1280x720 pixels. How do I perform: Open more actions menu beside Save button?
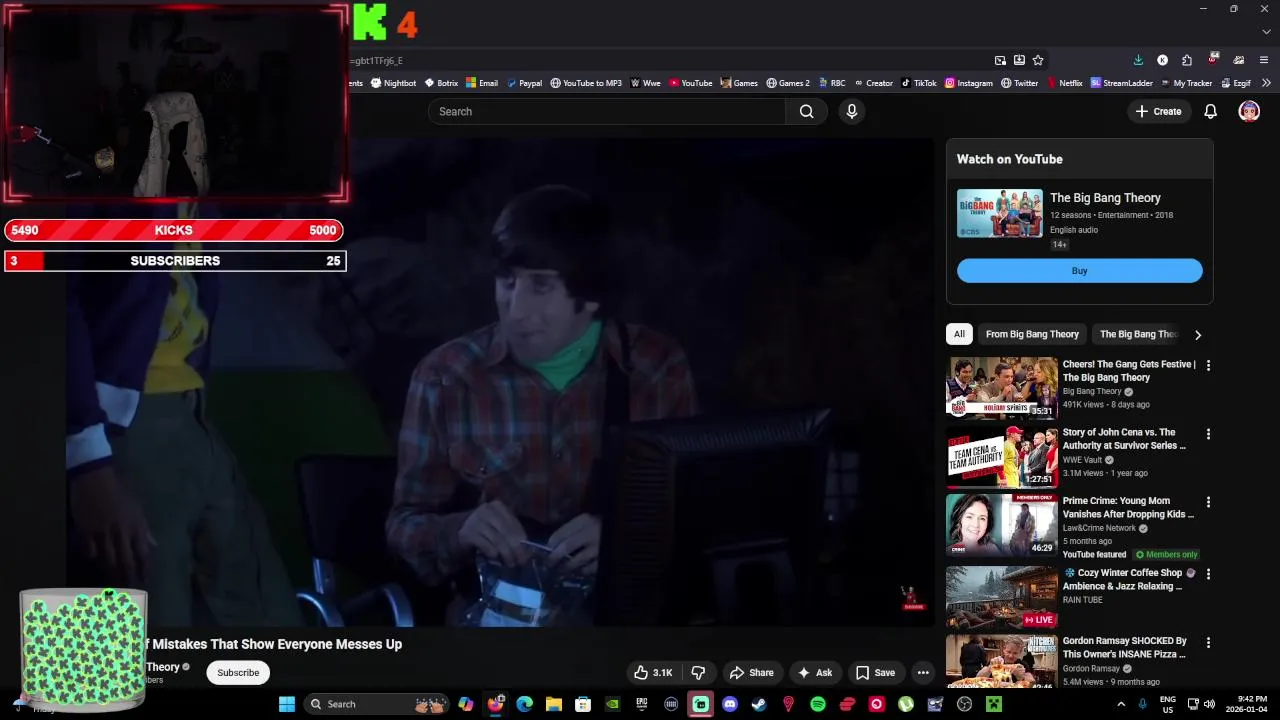(x=923, y=673)
